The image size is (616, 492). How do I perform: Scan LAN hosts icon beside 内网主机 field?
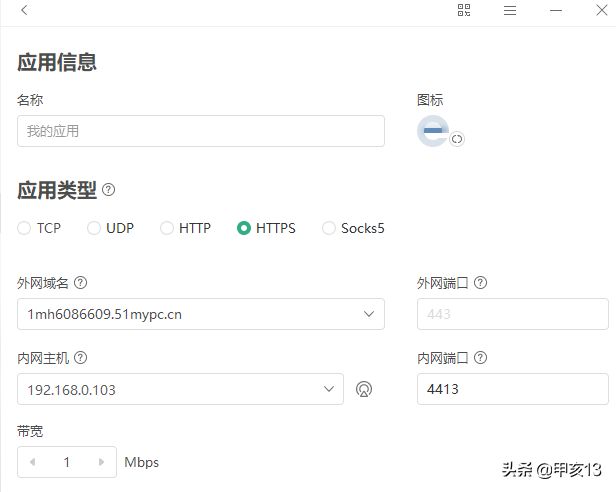pos(364,389)
